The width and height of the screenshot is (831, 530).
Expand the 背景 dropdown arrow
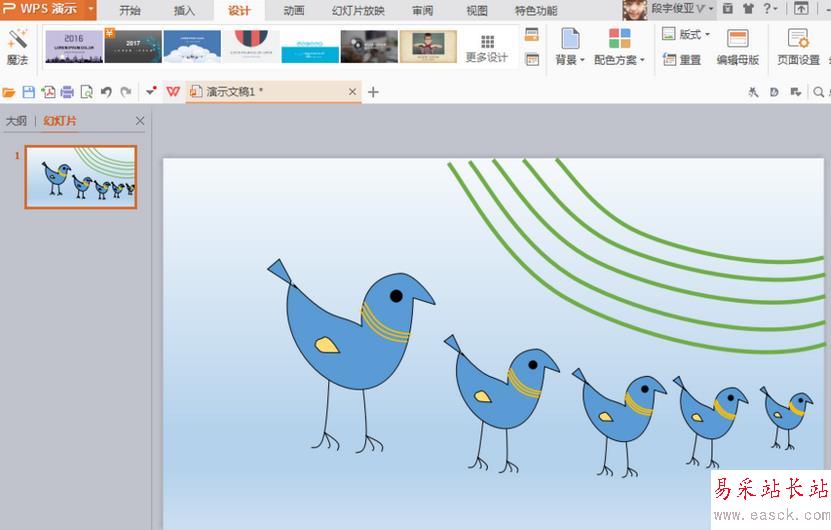pos(582,60)
